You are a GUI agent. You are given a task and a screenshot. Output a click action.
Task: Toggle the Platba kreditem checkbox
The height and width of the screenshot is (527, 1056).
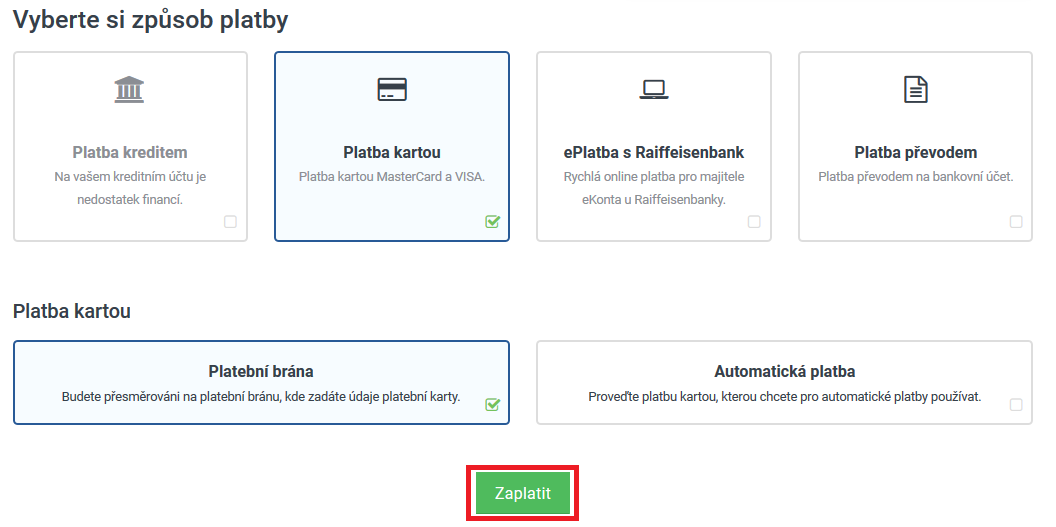coord(230,221)
